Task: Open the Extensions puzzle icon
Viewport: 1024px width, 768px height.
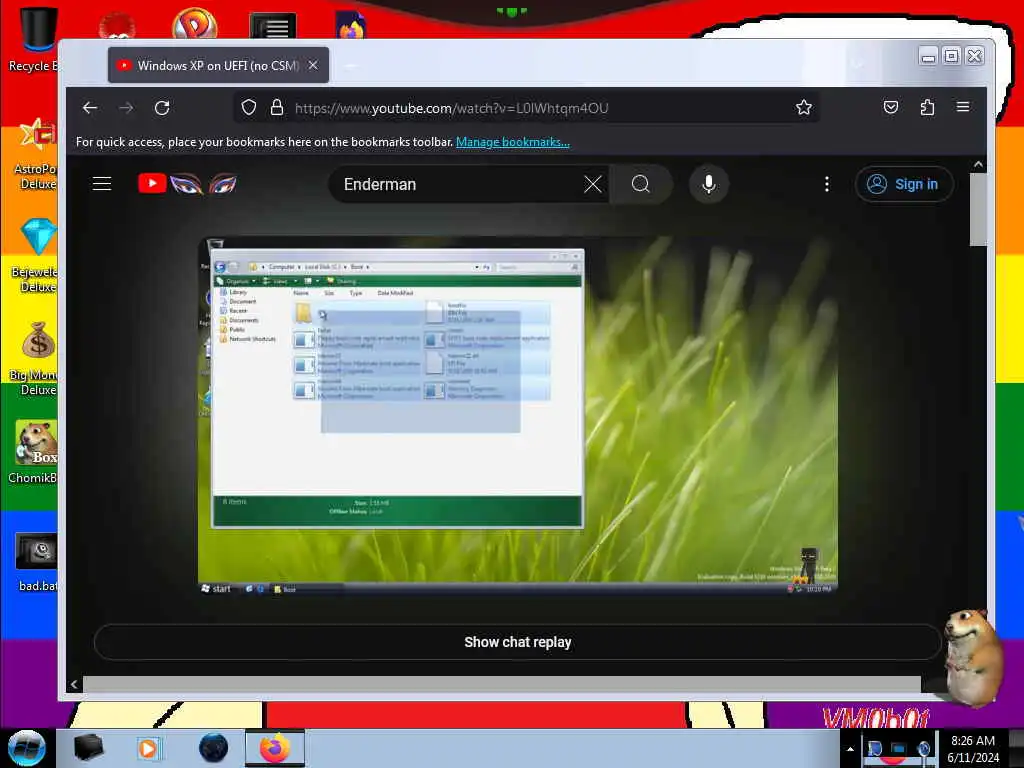Action: click(927, 107)
